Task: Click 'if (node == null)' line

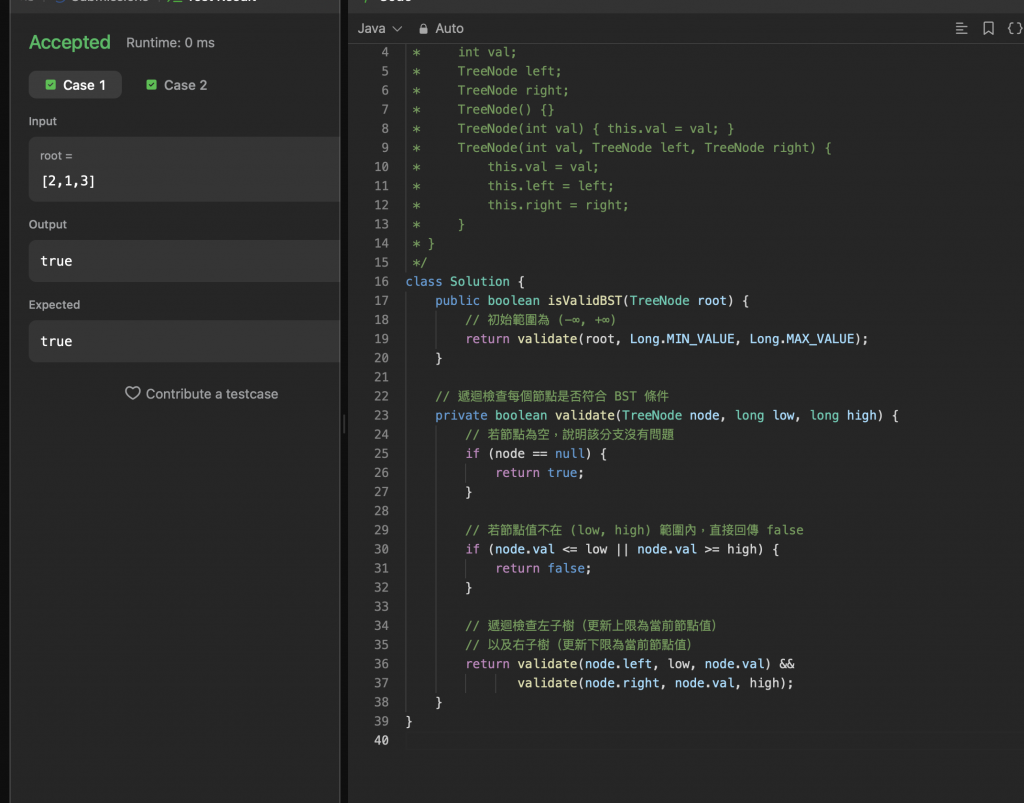Action: click(536, 454)
